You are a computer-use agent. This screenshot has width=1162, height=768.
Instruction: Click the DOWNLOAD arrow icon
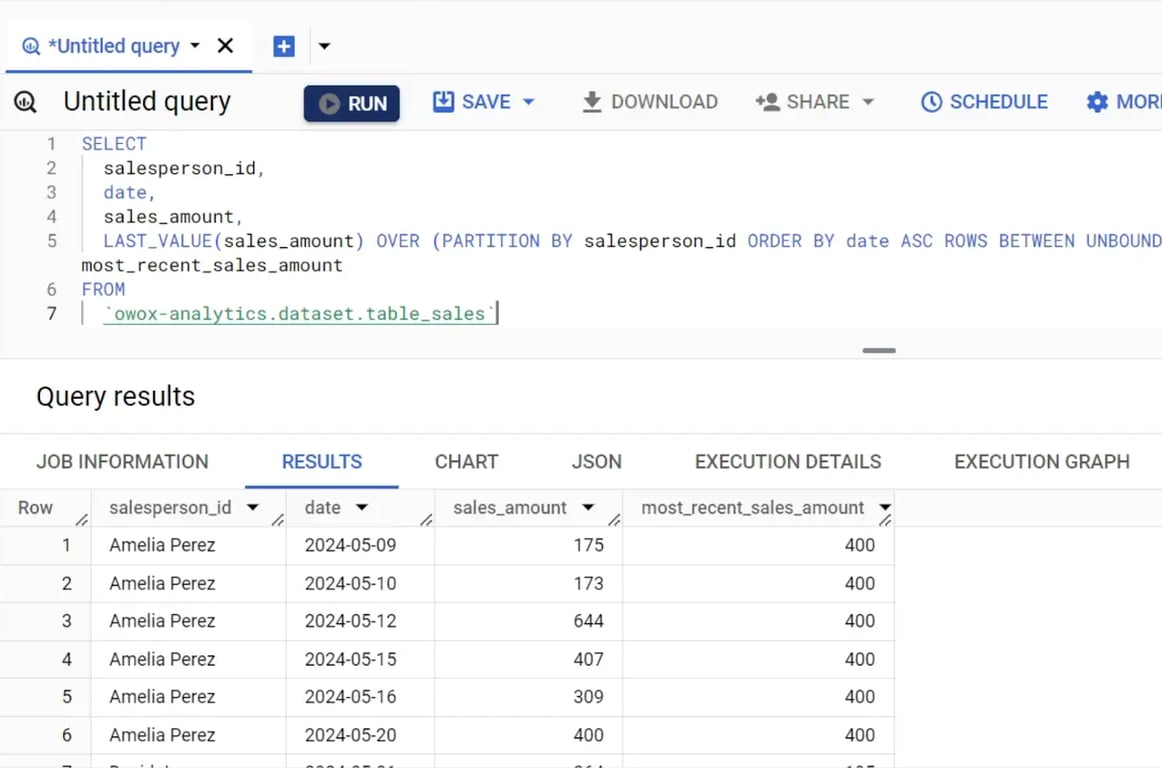pos(591,102)
